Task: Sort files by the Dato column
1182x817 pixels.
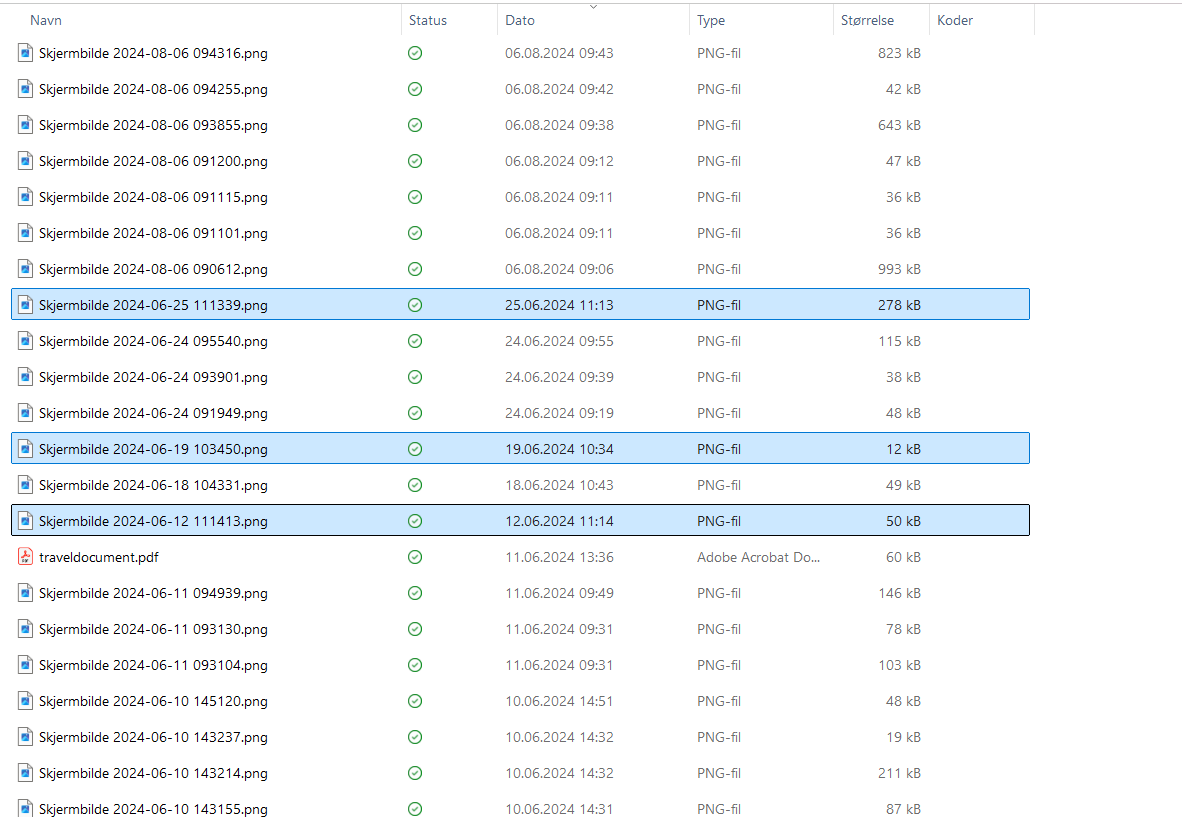Action: (520, 20)
